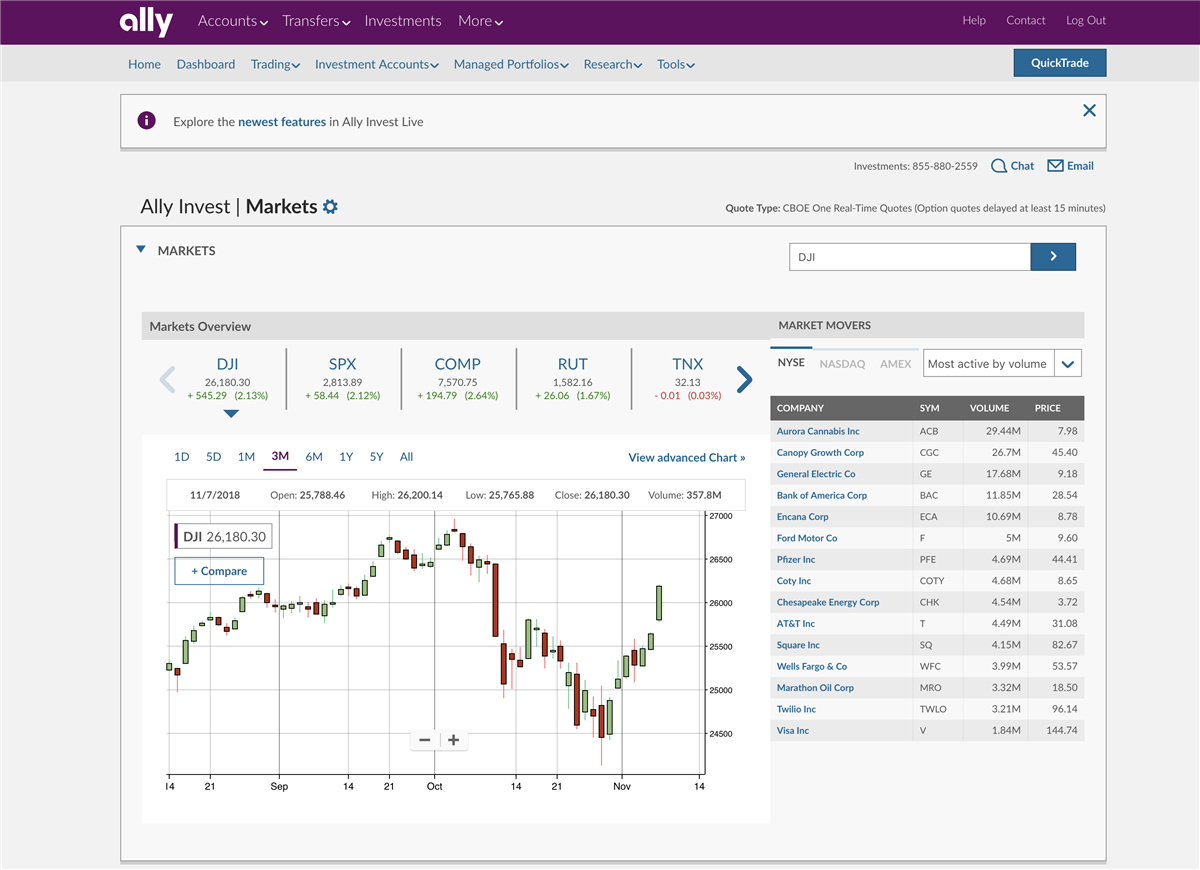Select the NYSE market movers tab

pyautogui.click(x=791, y=363)
